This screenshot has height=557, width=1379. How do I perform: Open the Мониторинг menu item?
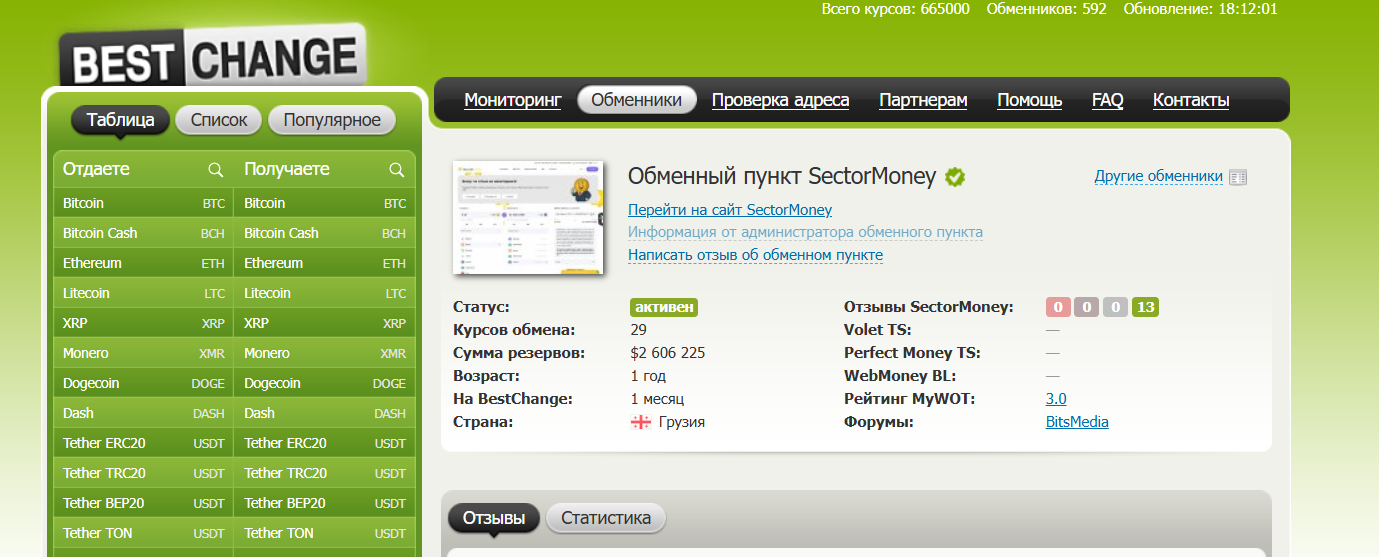[513, 100]
